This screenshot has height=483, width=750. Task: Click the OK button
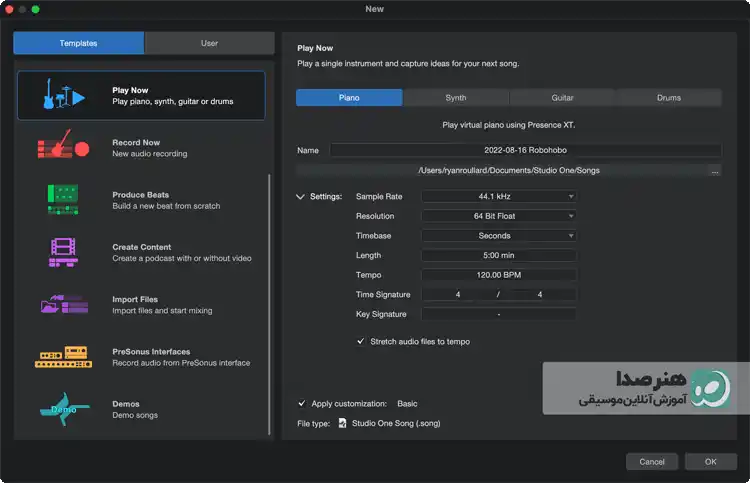pyautogui.click(x=710, y=461)
